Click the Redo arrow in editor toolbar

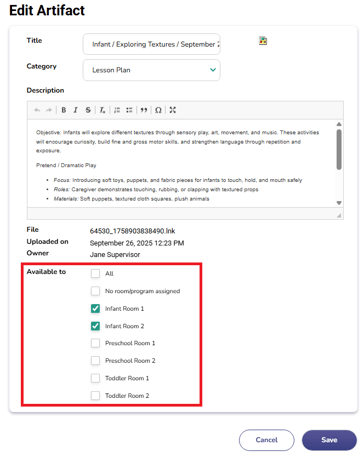[49, 110]
